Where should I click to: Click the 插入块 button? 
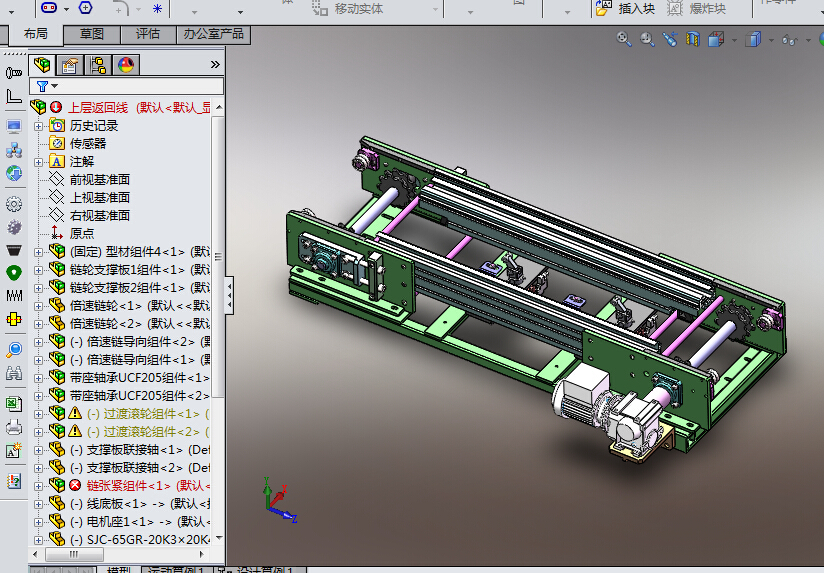626,9
